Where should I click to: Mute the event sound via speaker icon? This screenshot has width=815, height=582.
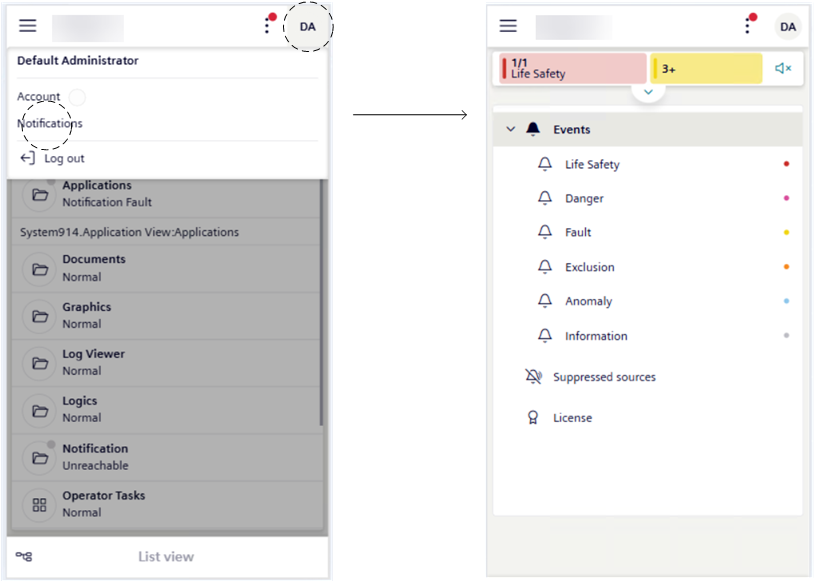pos(783,69)
